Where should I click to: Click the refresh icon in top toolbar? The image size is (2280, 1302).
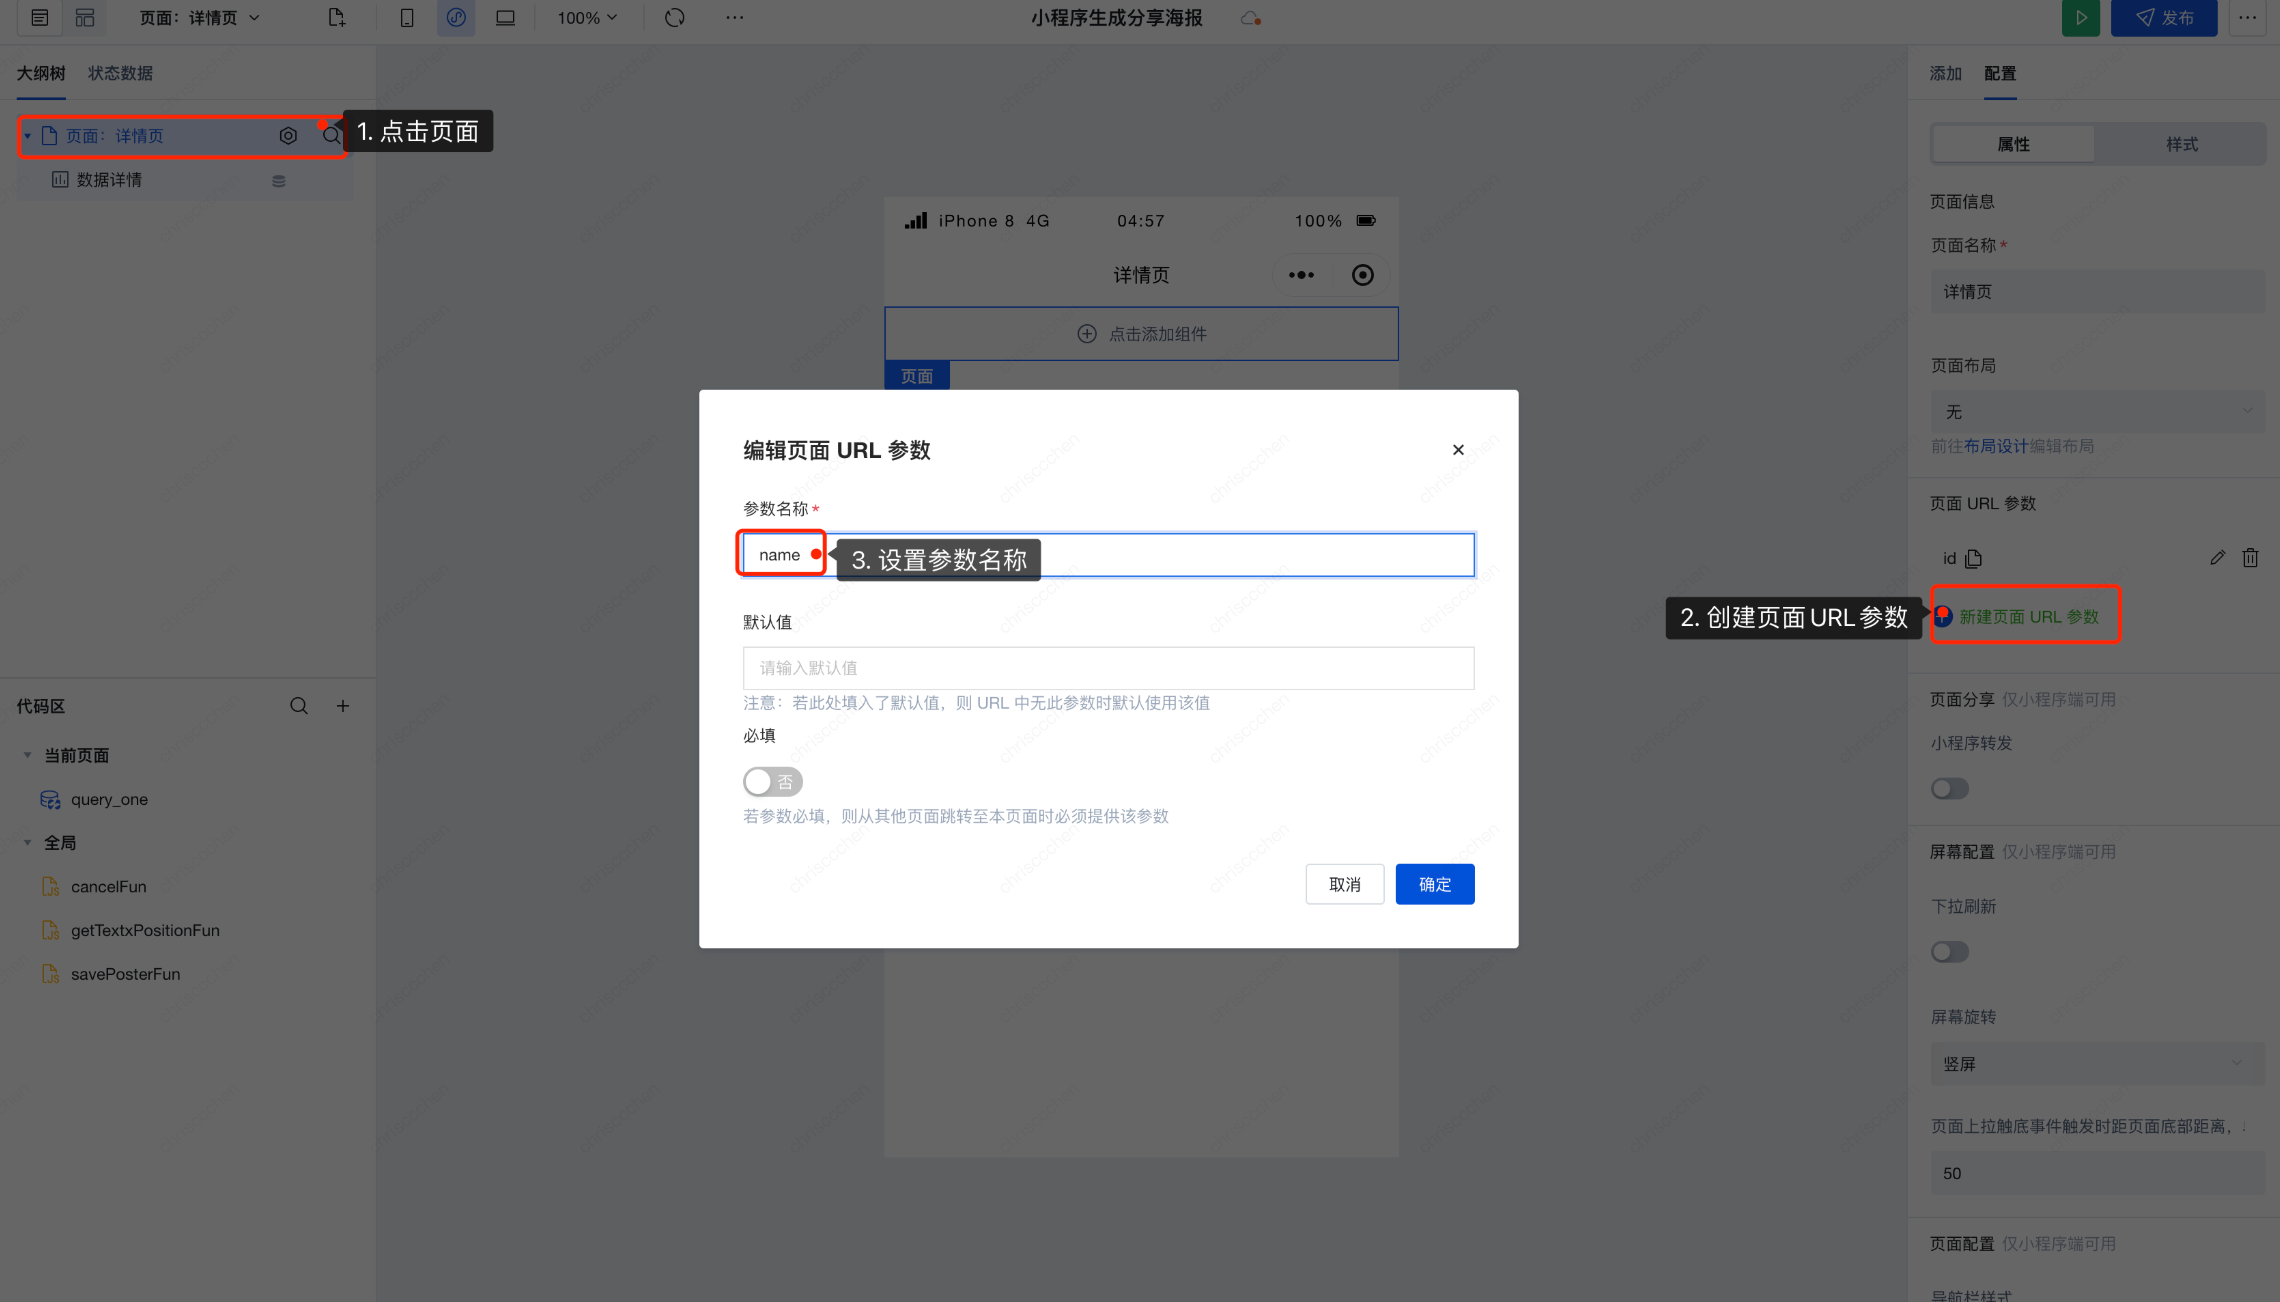coord(675,18)
